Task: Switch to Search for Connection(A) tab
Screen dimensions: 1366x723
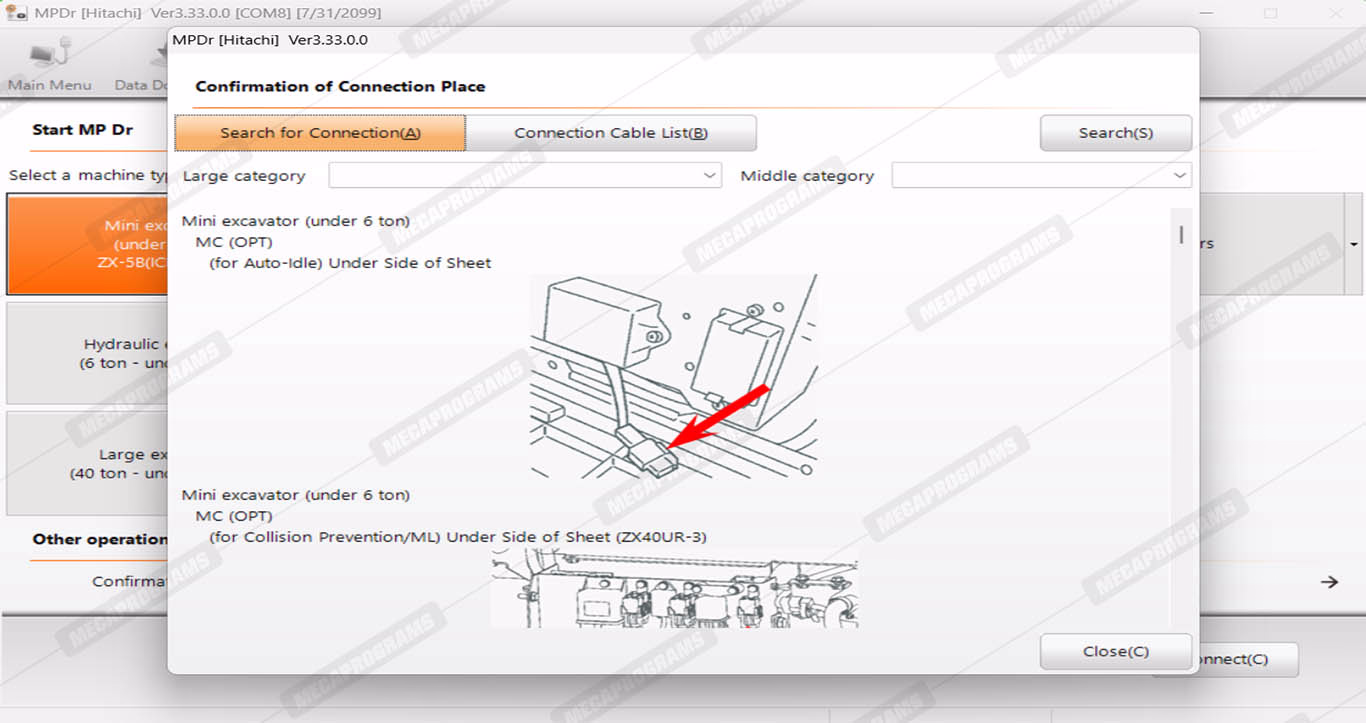Action: tap(320, 133)
